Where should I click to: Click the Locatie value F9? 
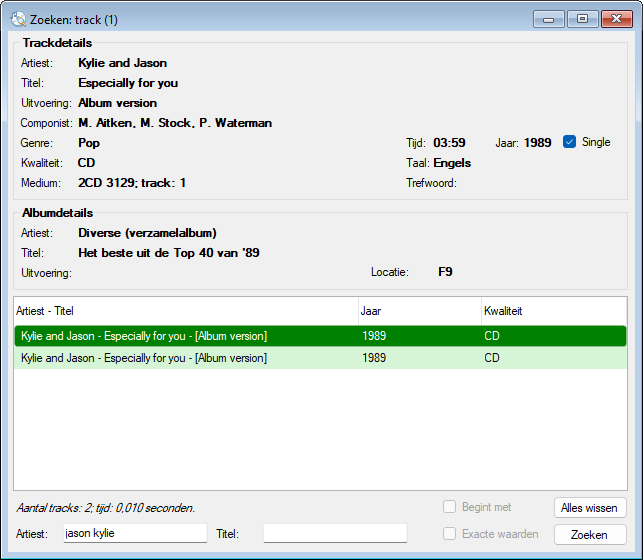[x=445, y=272]
